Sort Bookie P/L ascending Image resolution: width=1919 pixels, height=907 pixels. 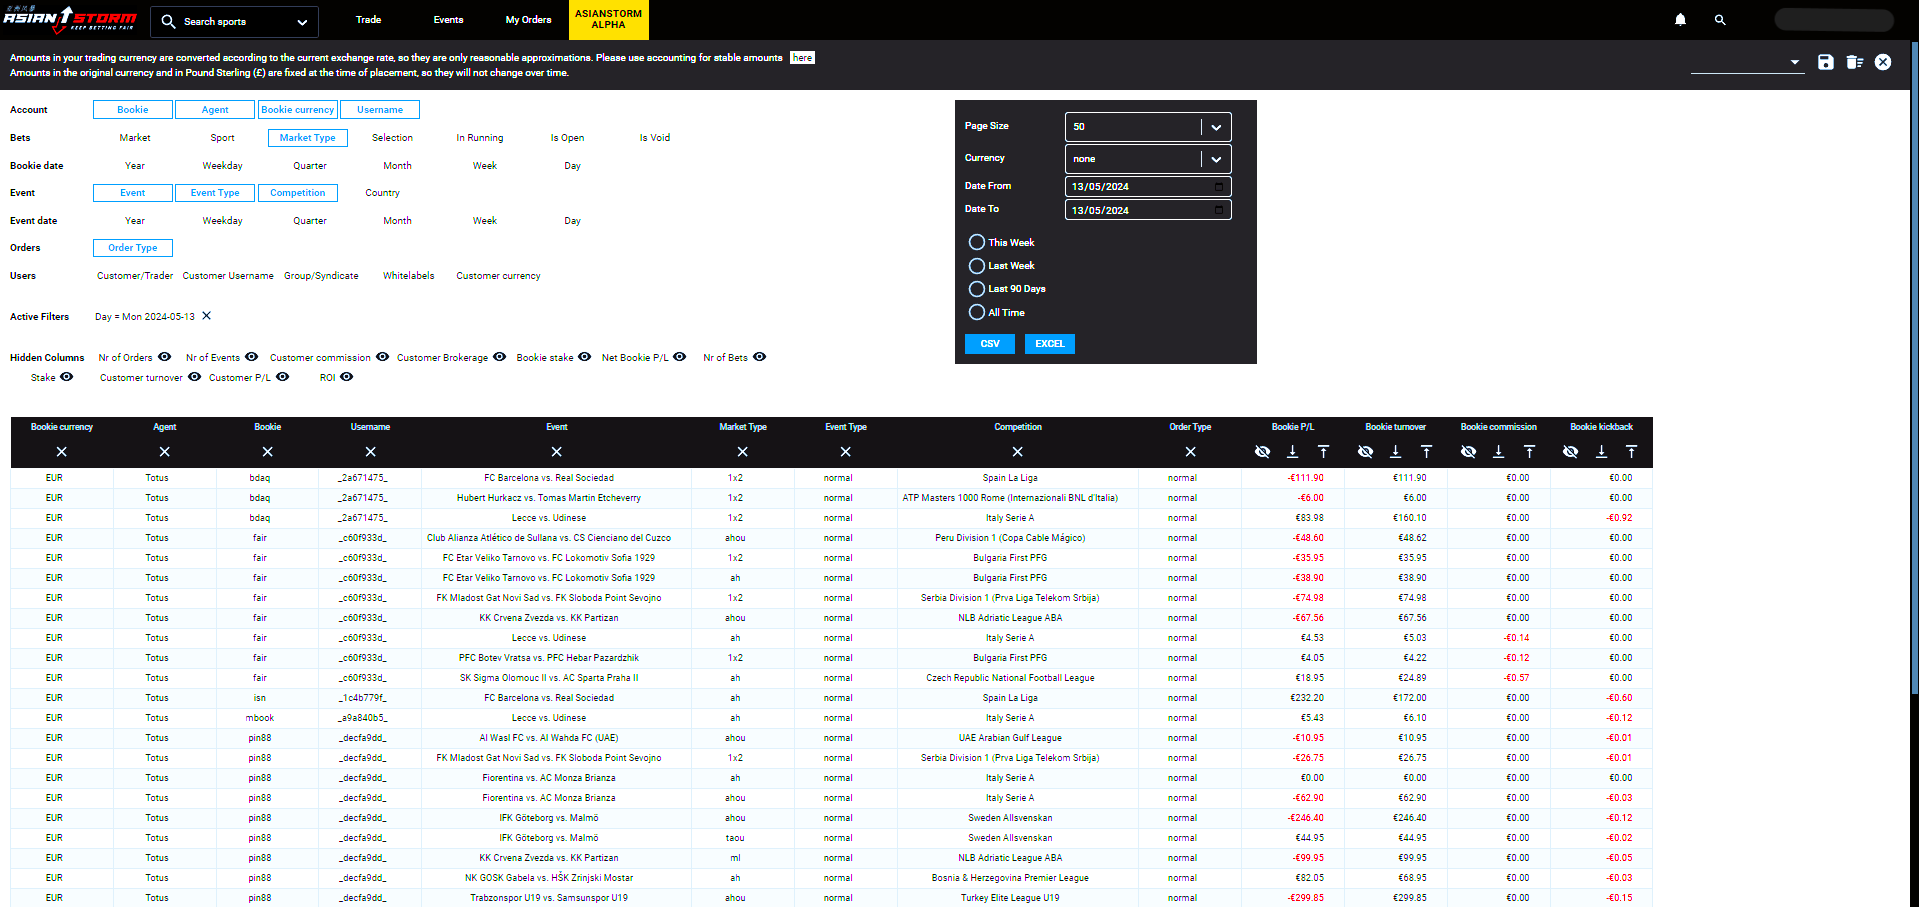point(1323,452)
